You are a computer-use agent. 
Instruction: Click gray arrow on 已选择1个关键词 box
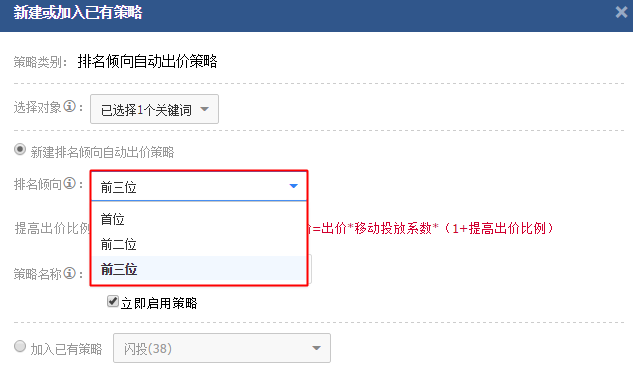click(205, 109)
